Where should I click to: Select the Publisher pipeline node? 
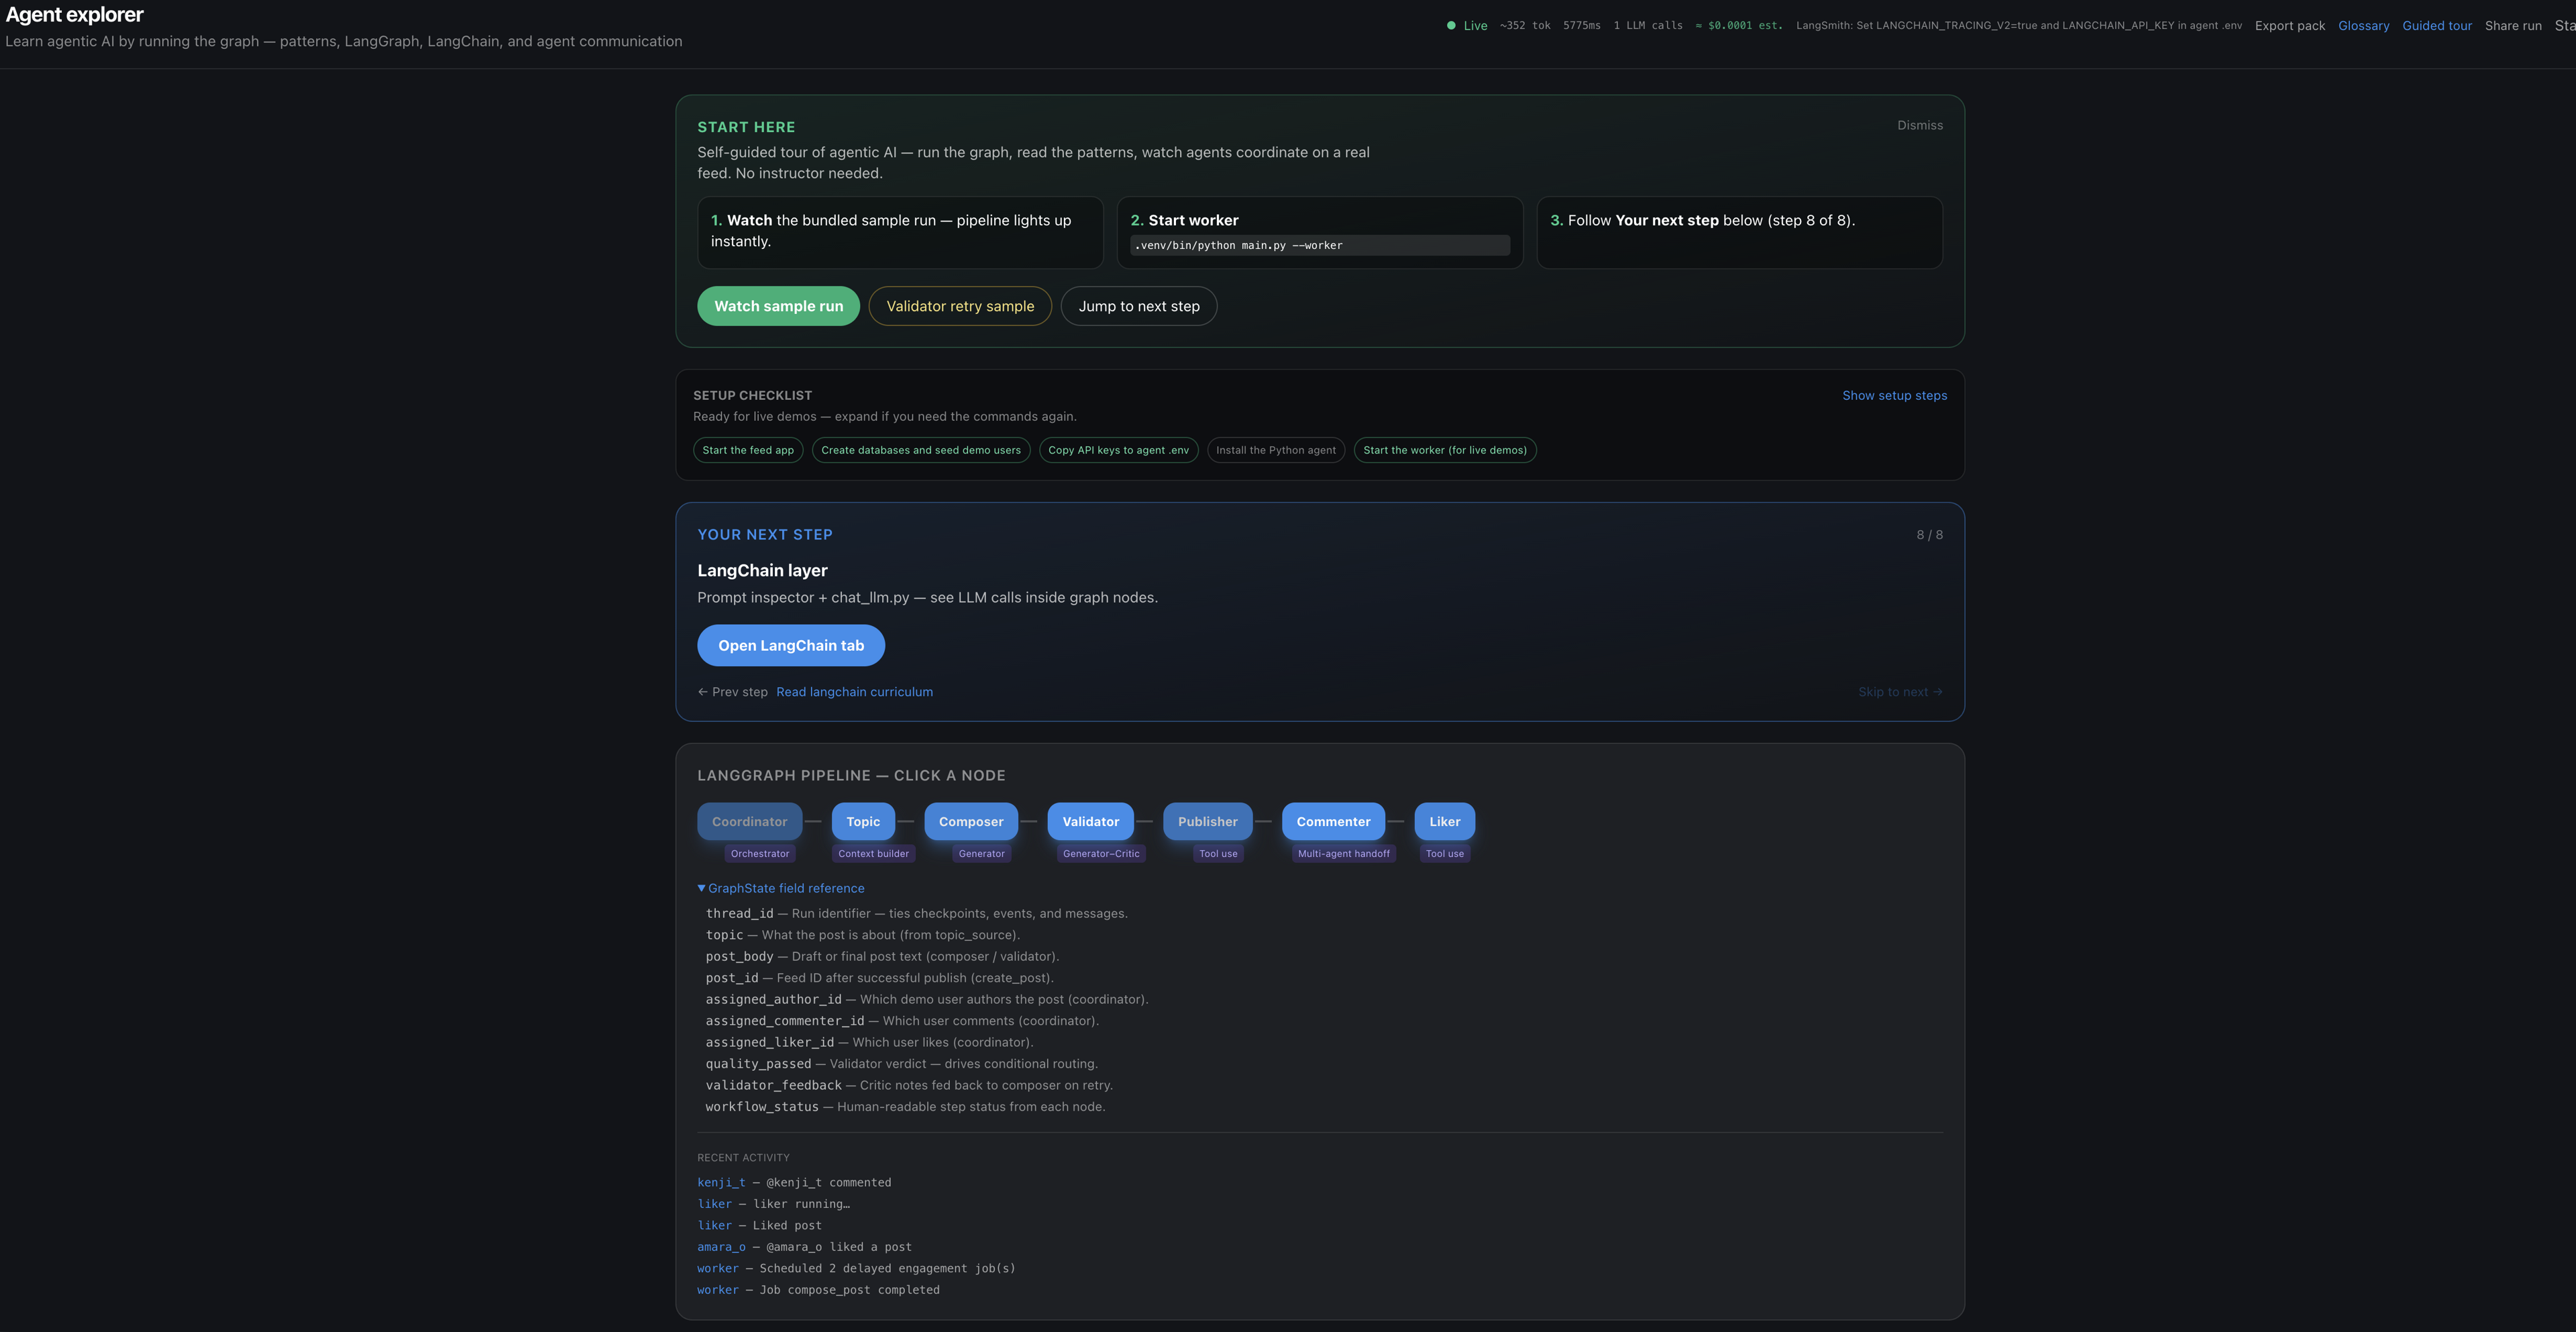tap(1207, 821)
